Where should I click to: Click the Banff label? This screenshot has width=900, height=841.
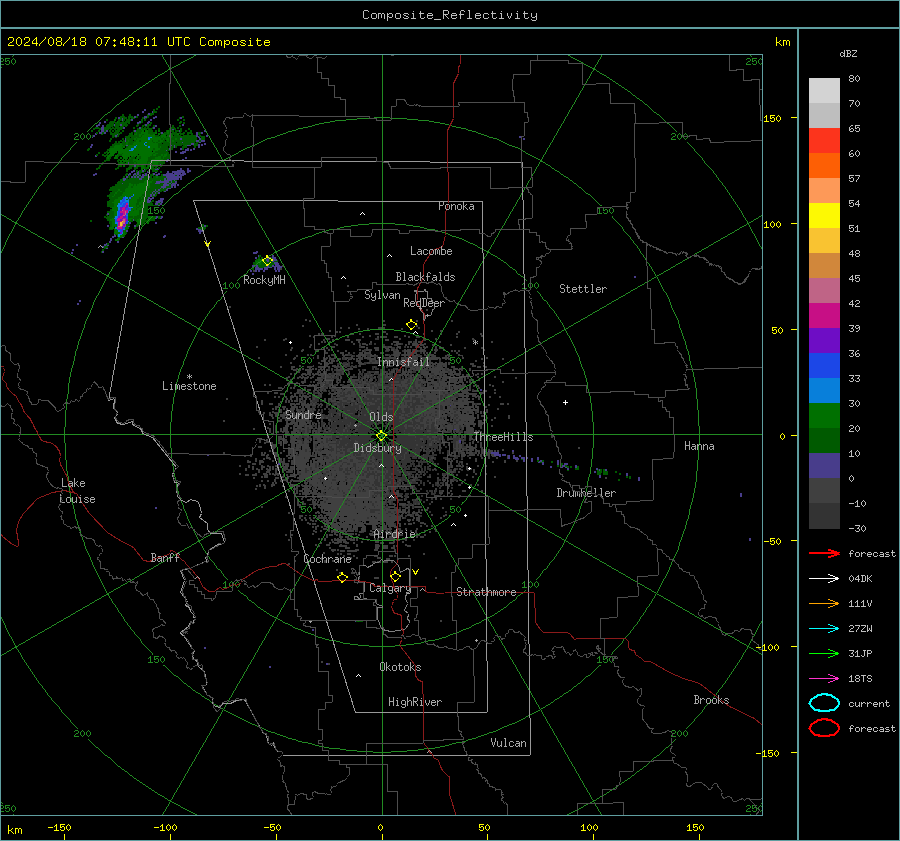pos(165,557)
